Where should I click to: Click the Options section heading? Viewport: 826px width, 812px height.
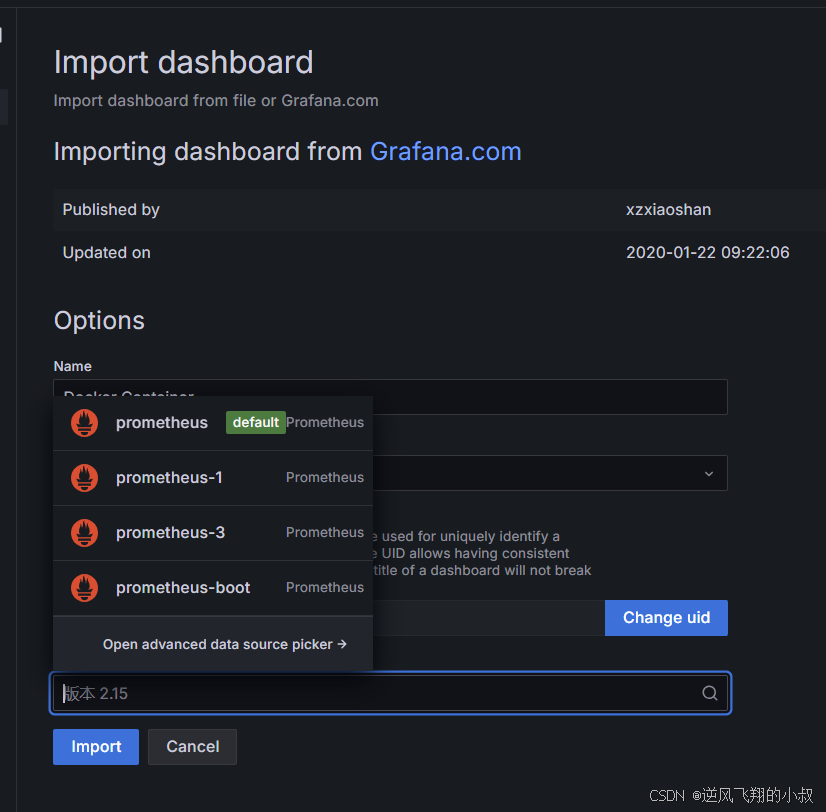[x=99, y=320]
